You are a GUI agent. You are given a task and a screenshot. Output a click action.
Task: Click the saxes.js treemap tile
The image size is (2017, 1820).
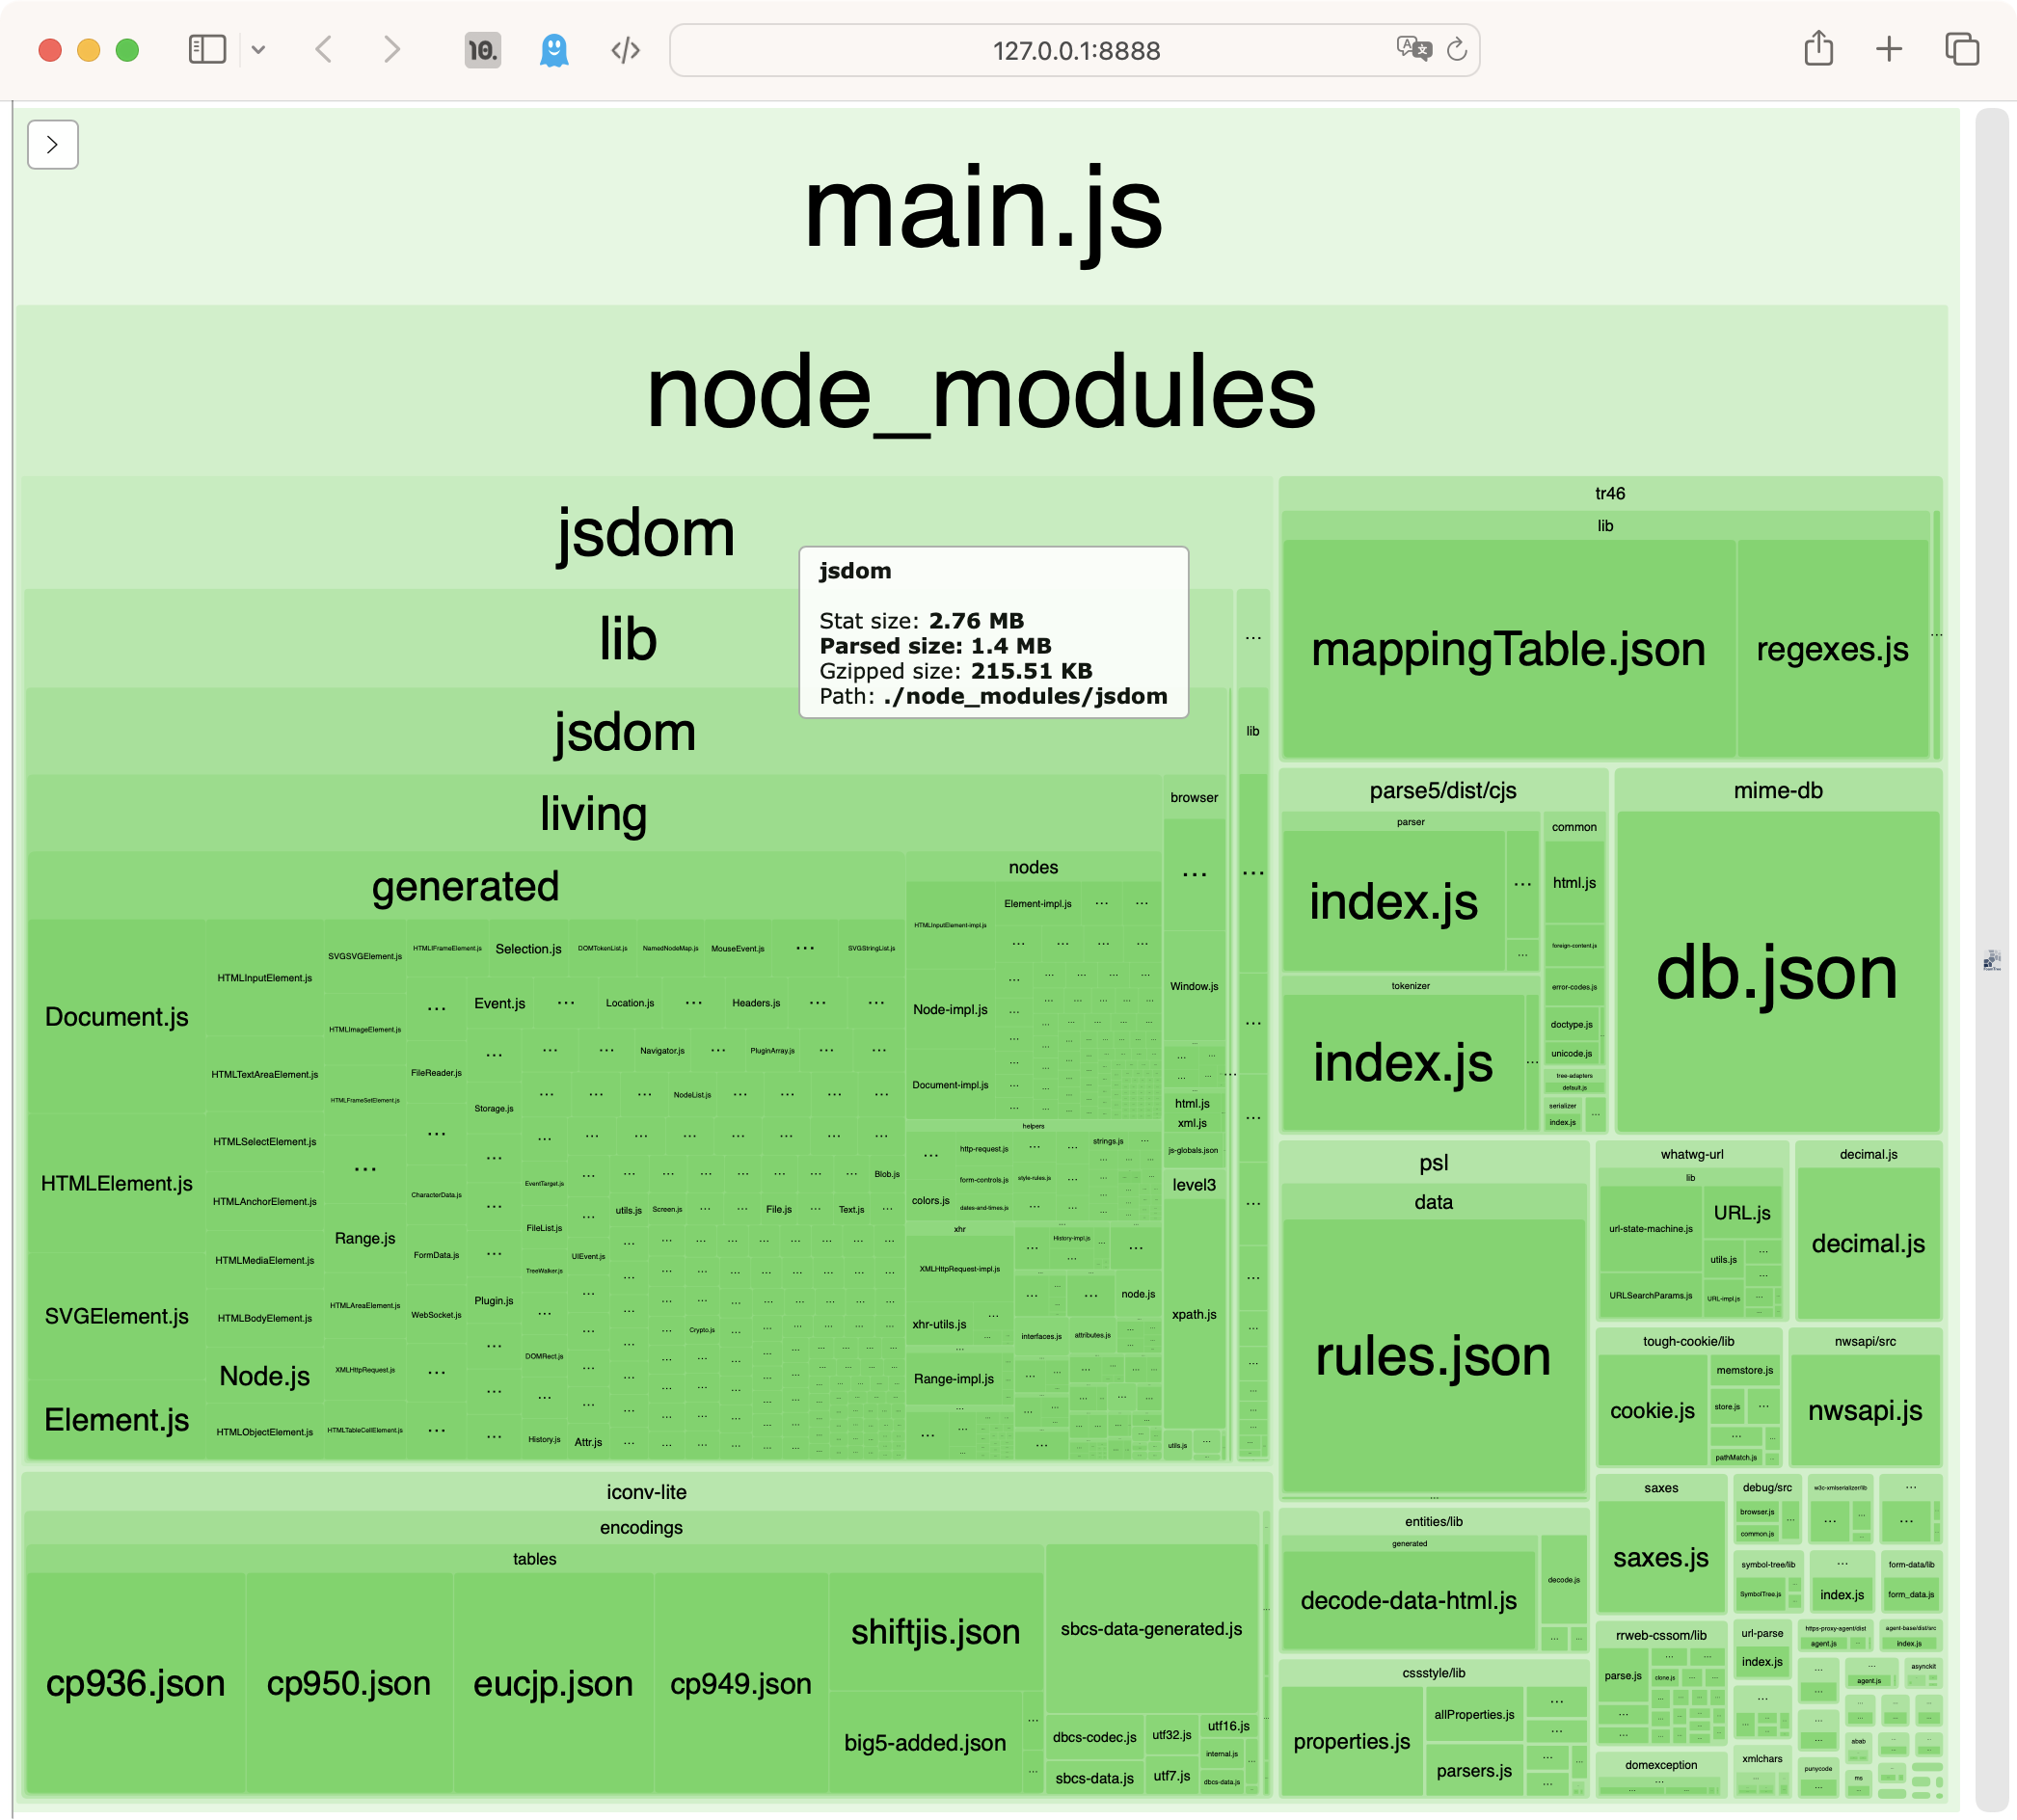(1661, 1557)
